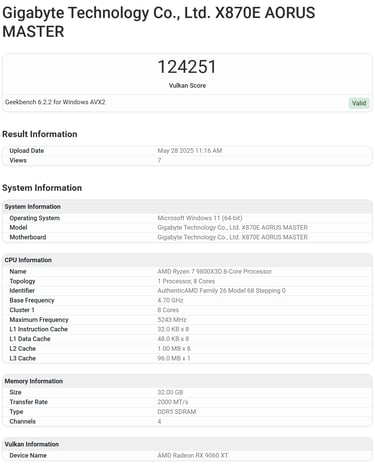Click the Views count value 7

tap(159, 160)
